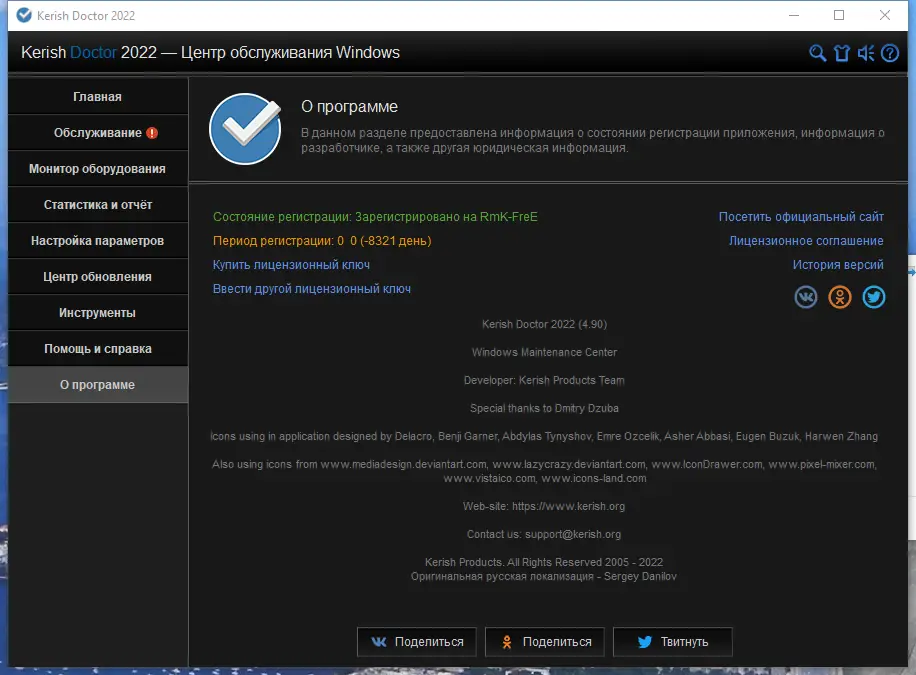
Task: Click Ввести другой лицензионный ключ
Action: pyautogui.click(x=311, y=289)
